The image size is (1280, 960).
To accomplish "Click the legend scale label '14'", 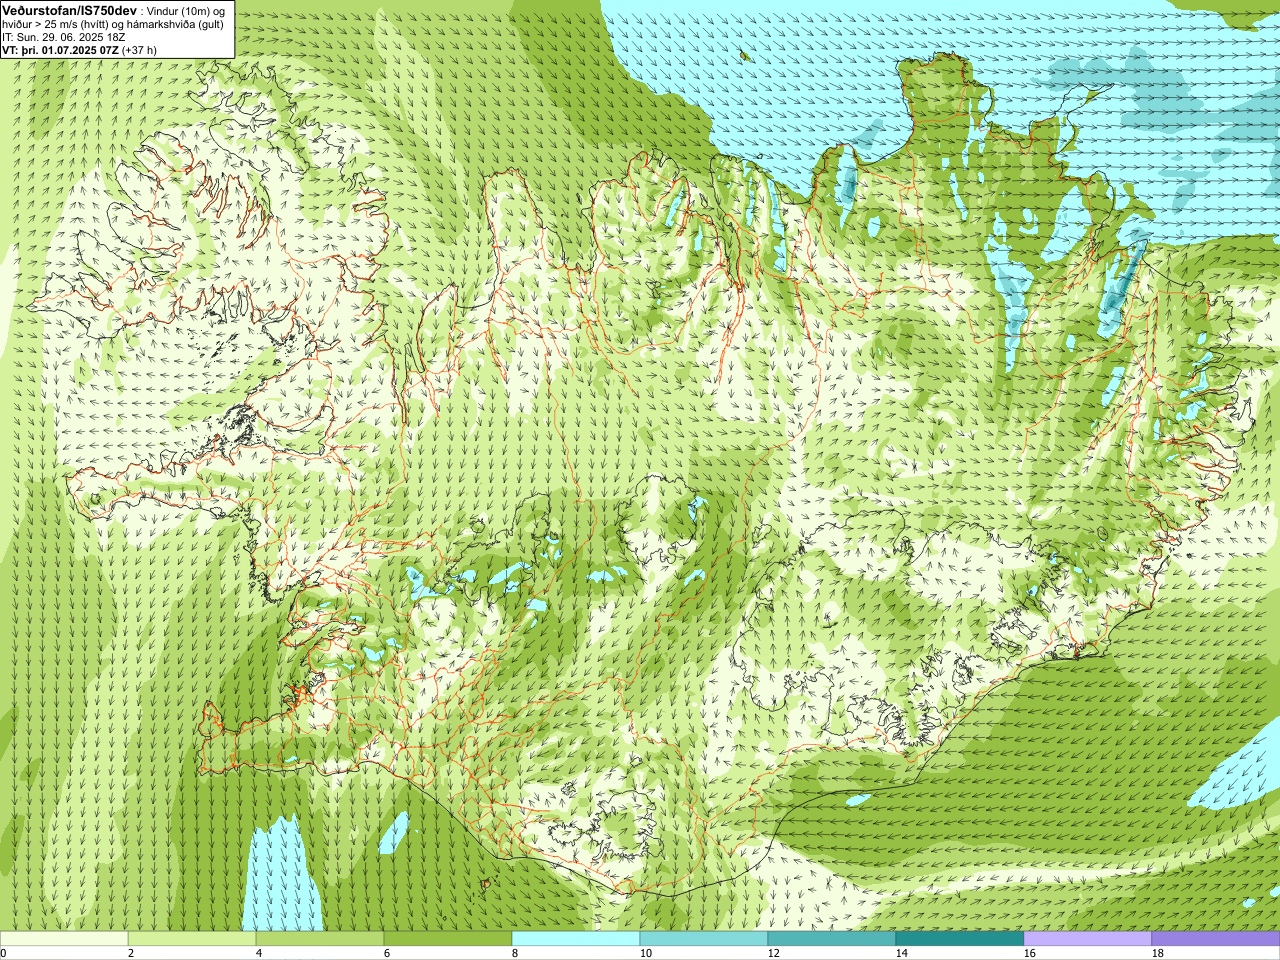I will [x=902, y=953].
